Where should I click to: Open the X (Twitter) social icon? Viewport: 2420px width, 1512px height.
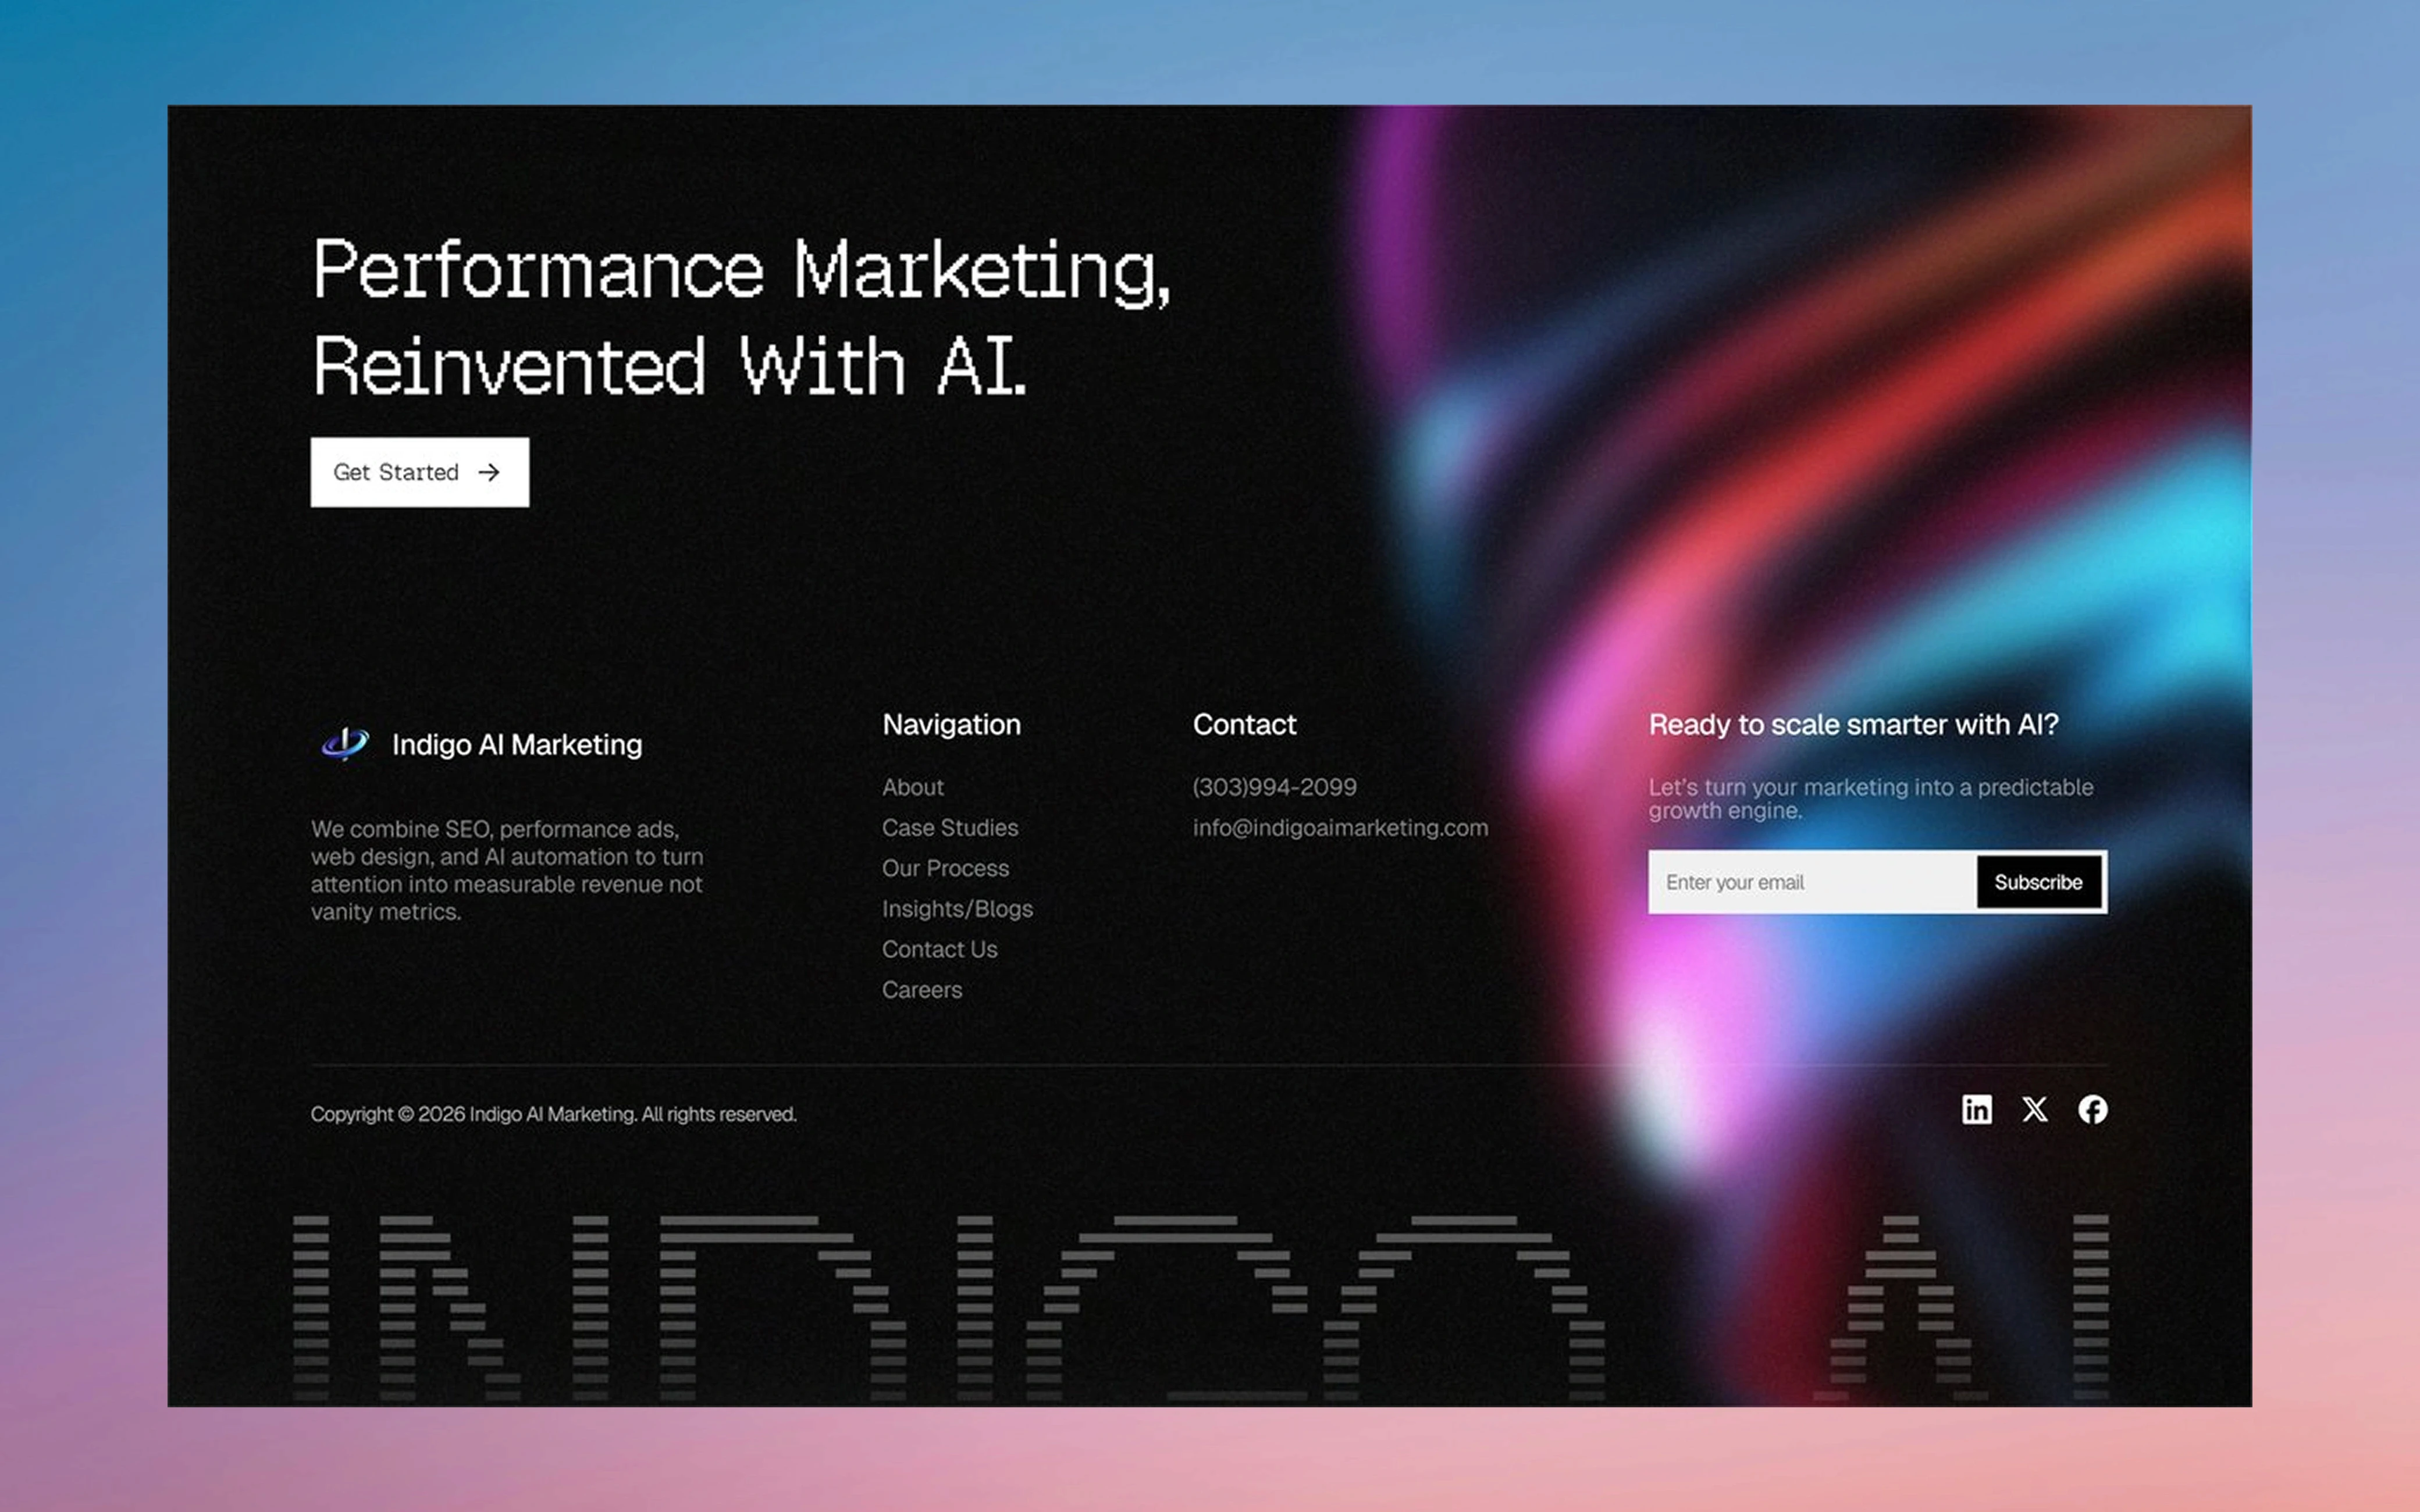[x=2034, y=1109]
